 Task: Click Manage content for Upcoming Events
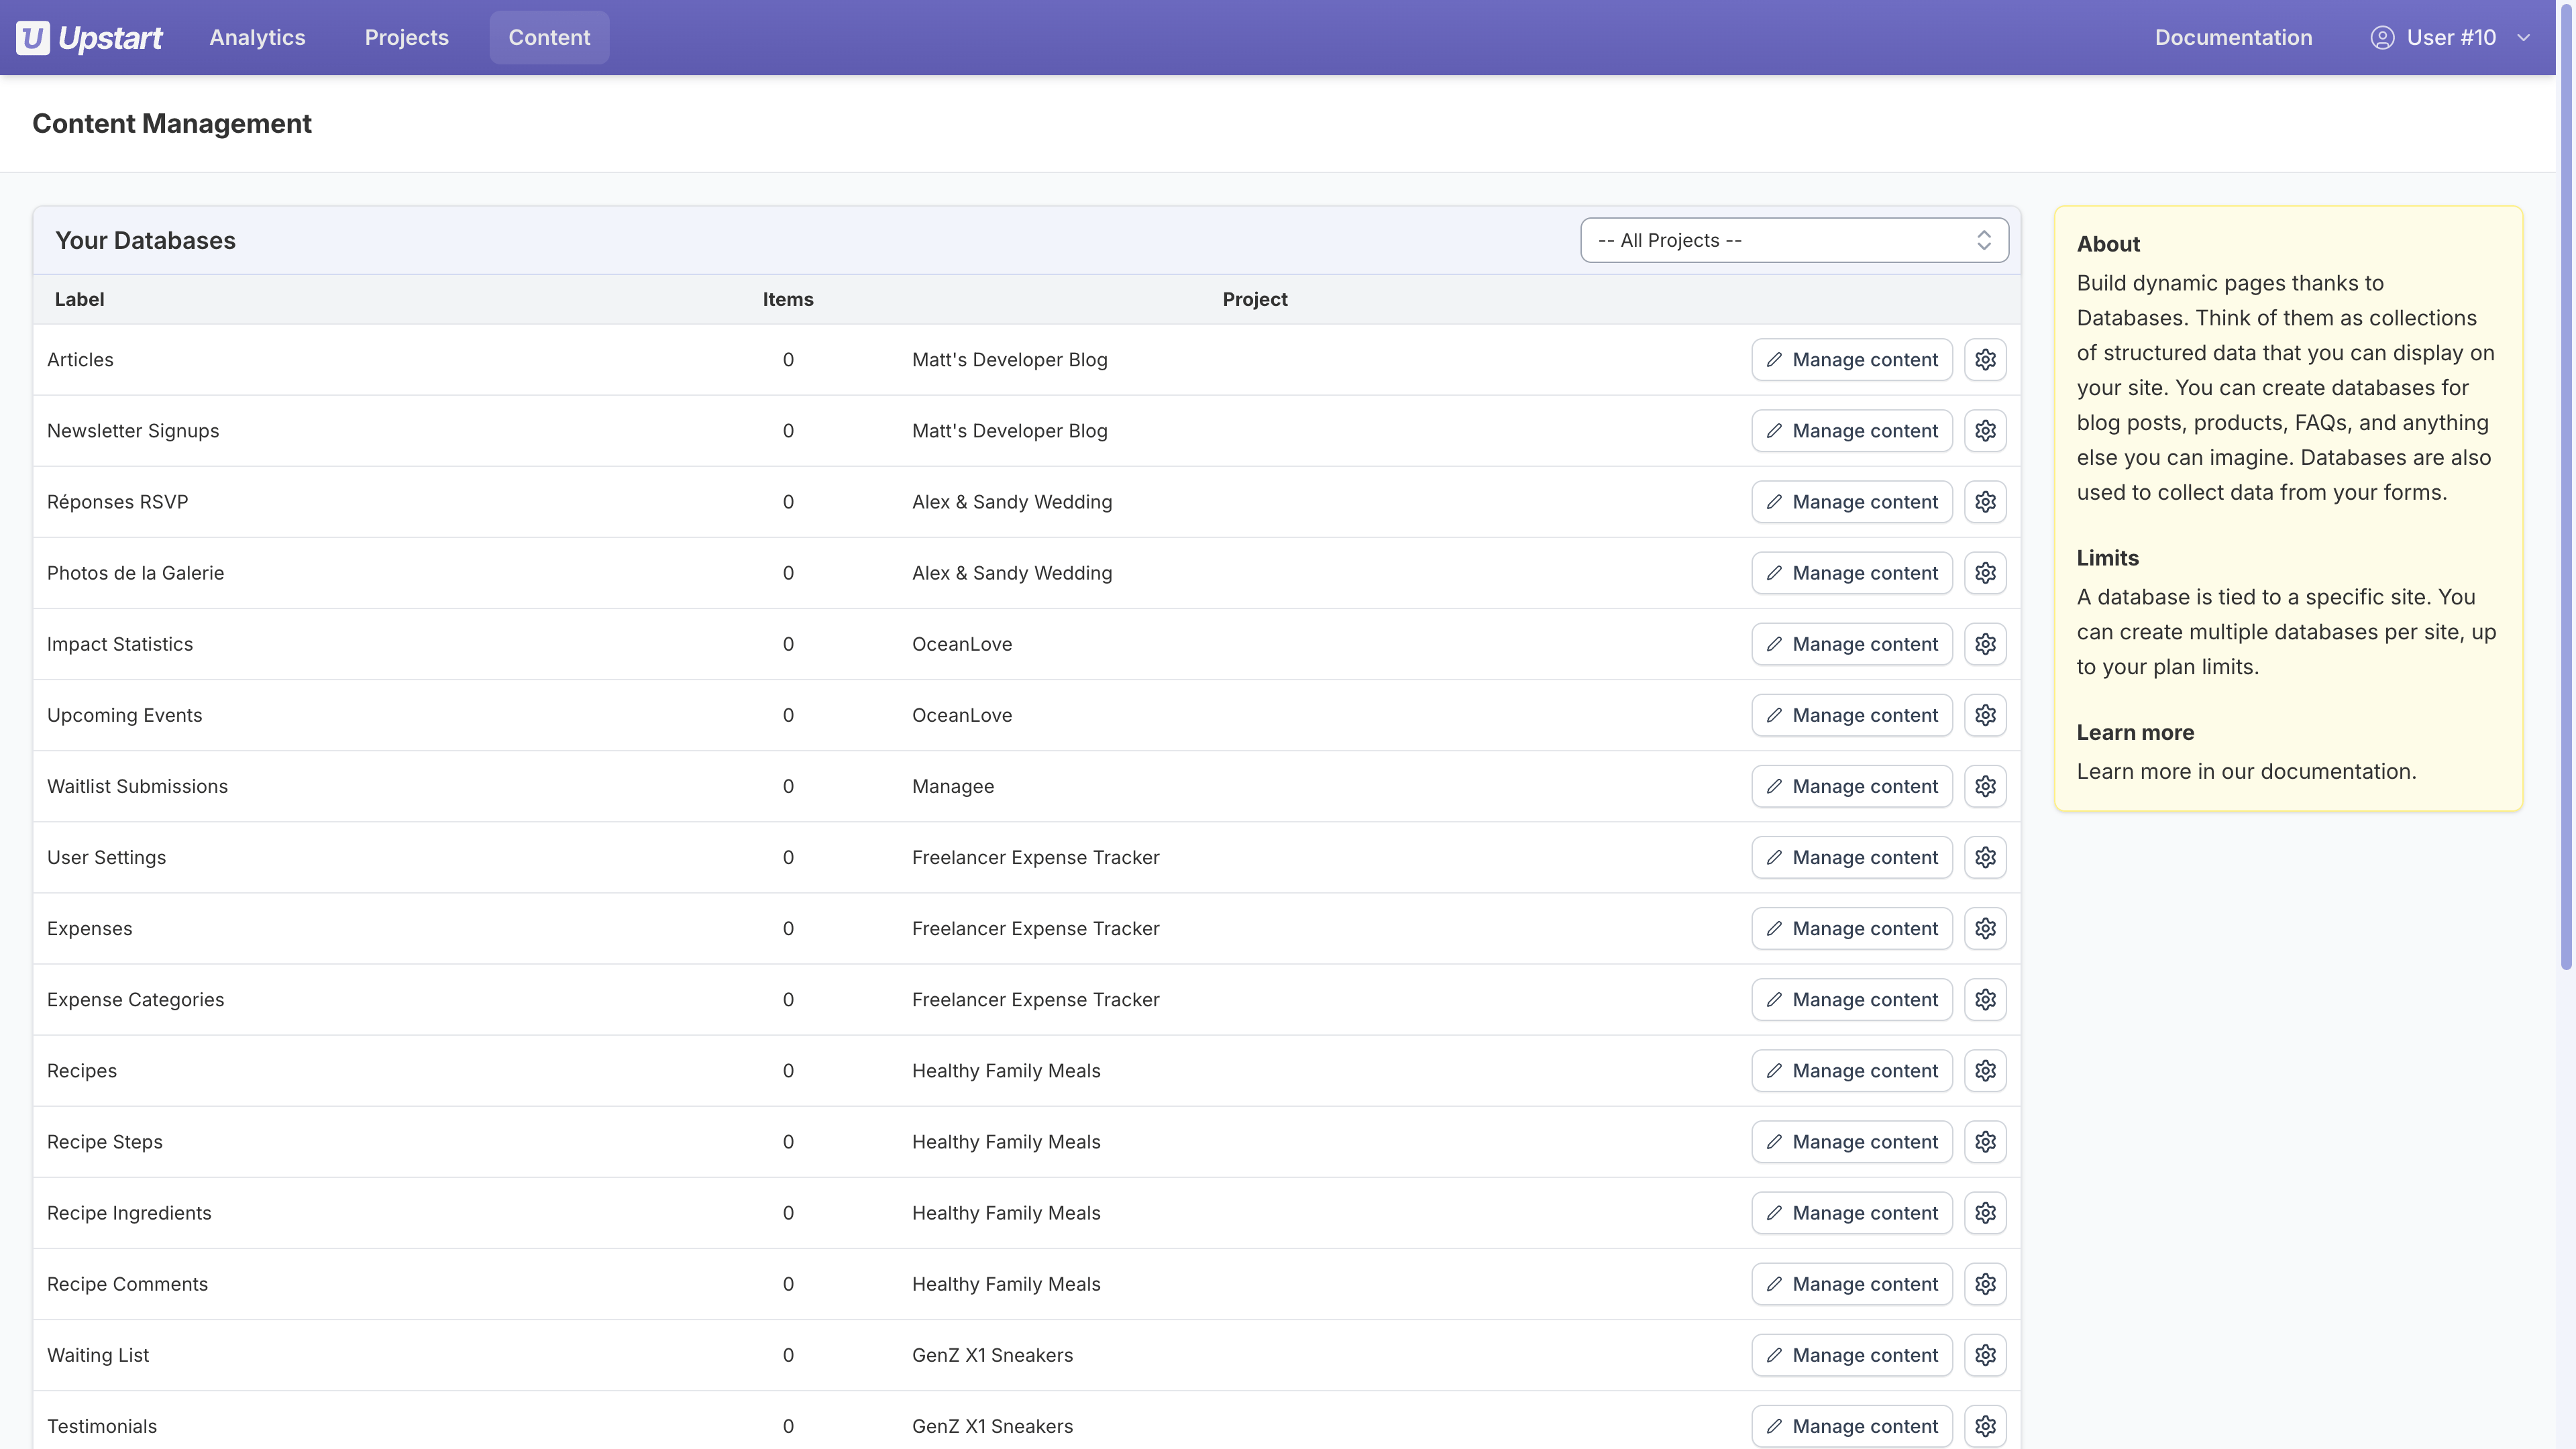click(x=1851, y=715)
